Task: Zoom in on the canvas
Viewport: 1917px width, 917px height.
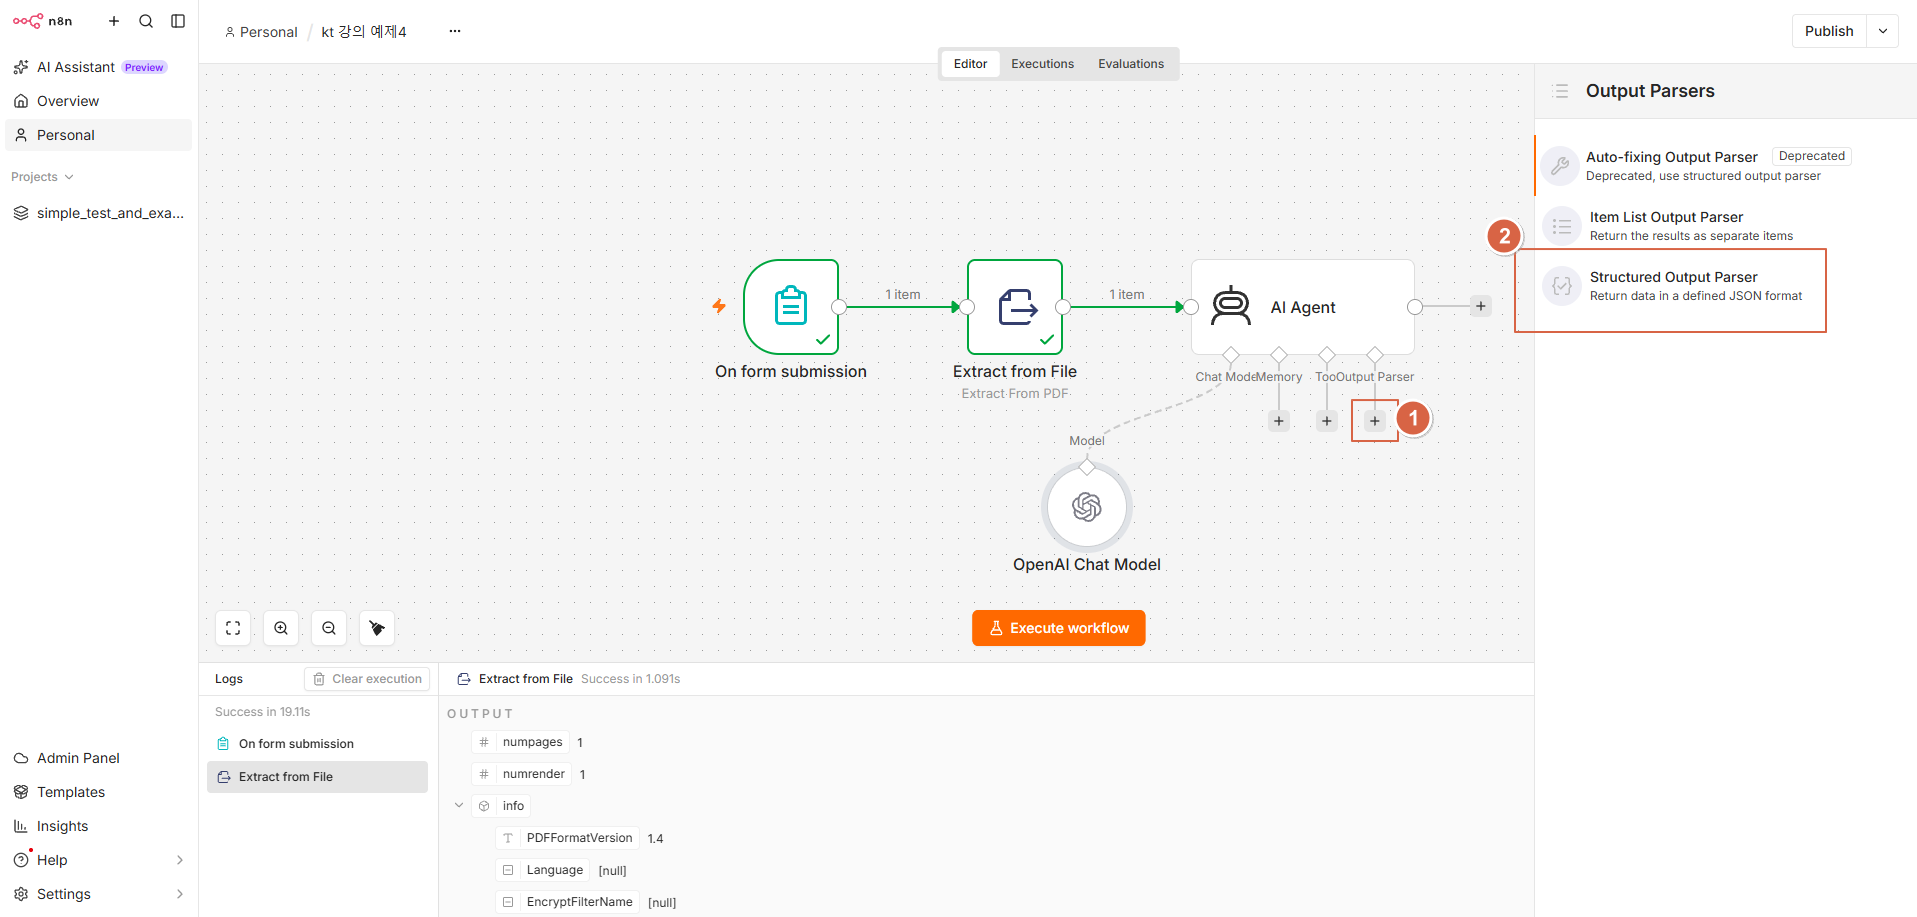Action: [x=281, y=628]
